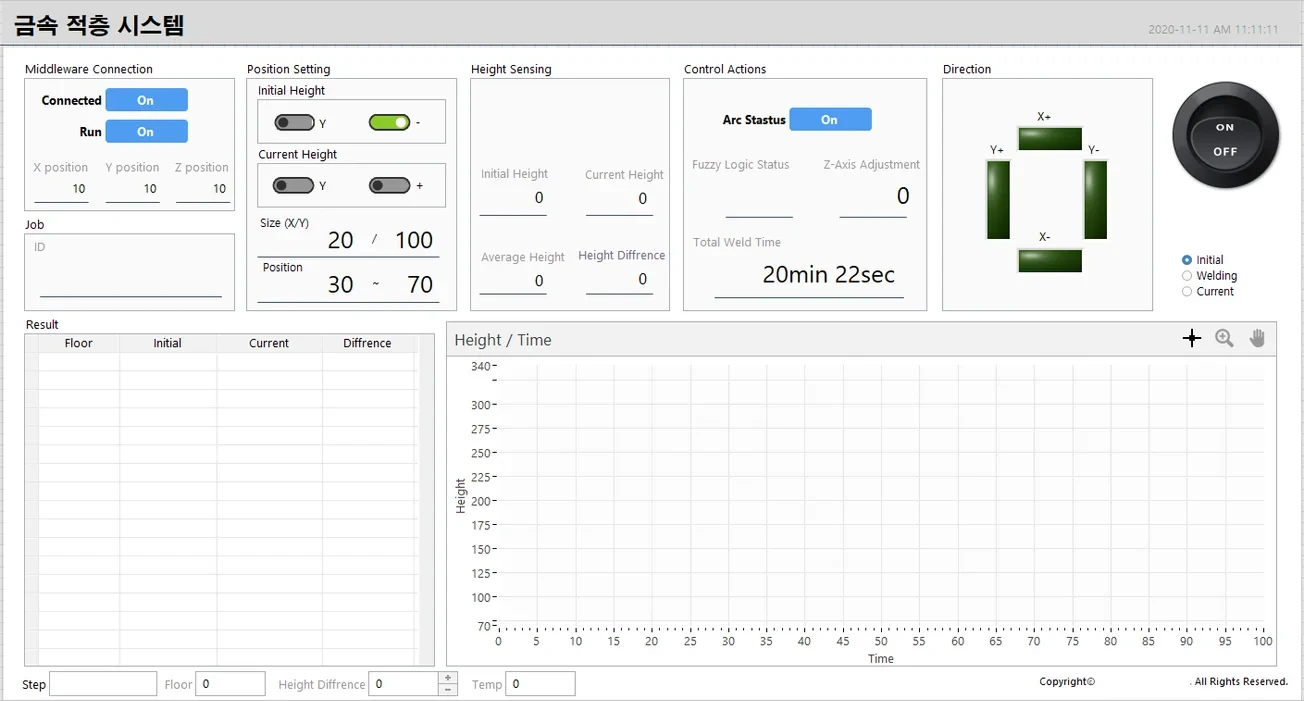Choose the Current radio option

click(1187, 292)
